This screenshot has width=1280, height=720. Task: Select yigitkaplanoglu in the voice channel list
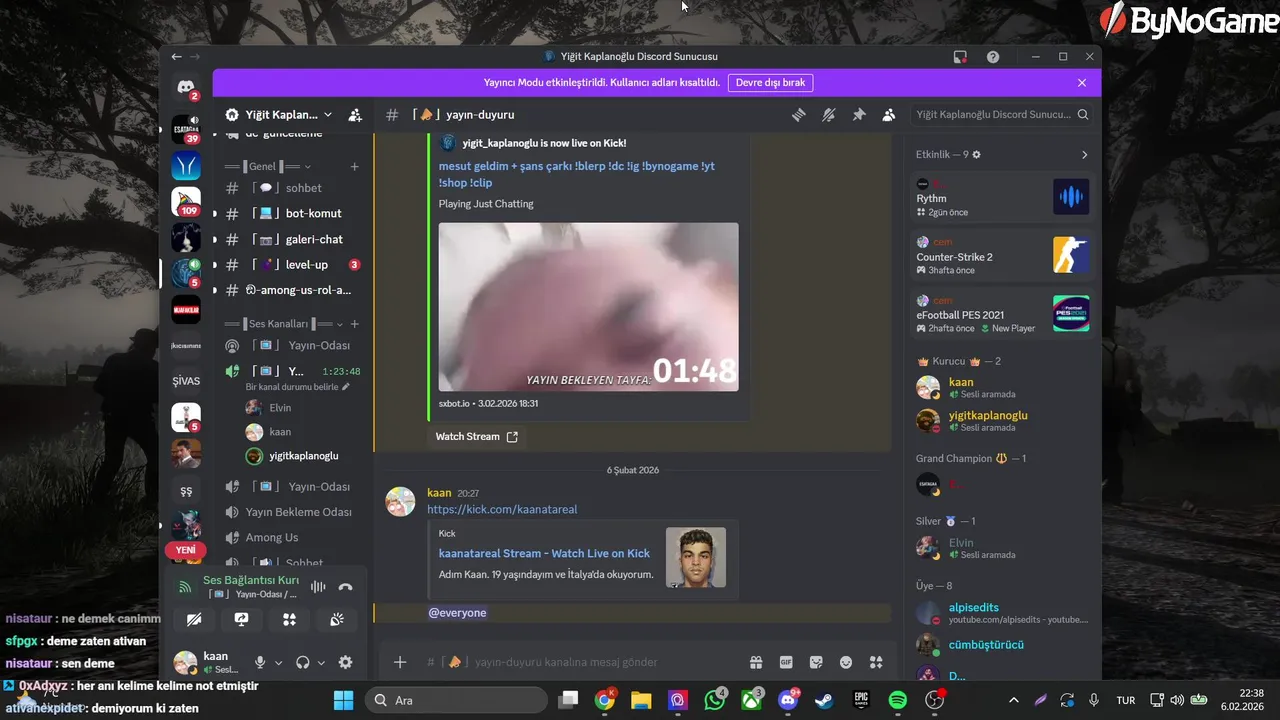point(300,456)
